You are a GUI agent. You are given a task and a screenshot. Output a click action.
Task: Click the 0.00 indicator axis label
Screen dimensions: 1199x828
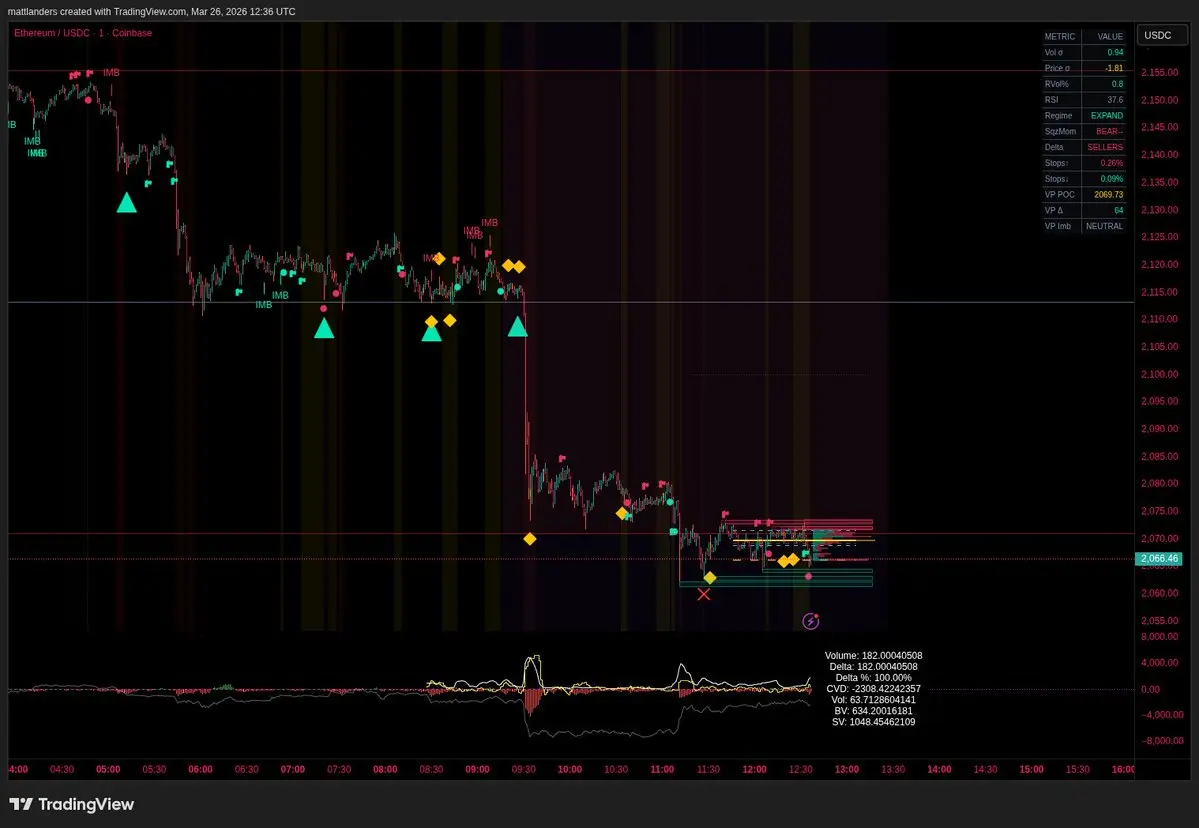[1150, 690]
